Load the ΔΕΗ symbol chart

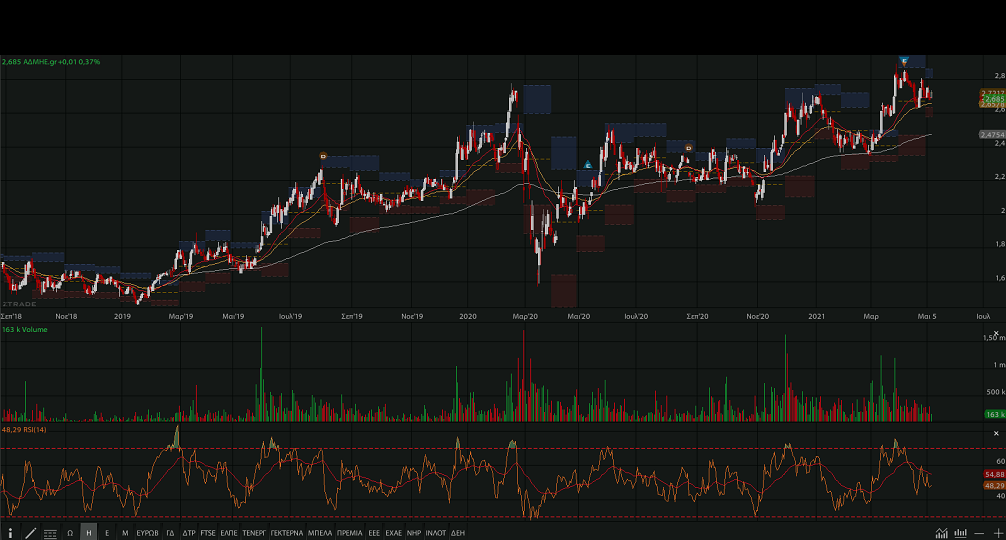(458, 533)
